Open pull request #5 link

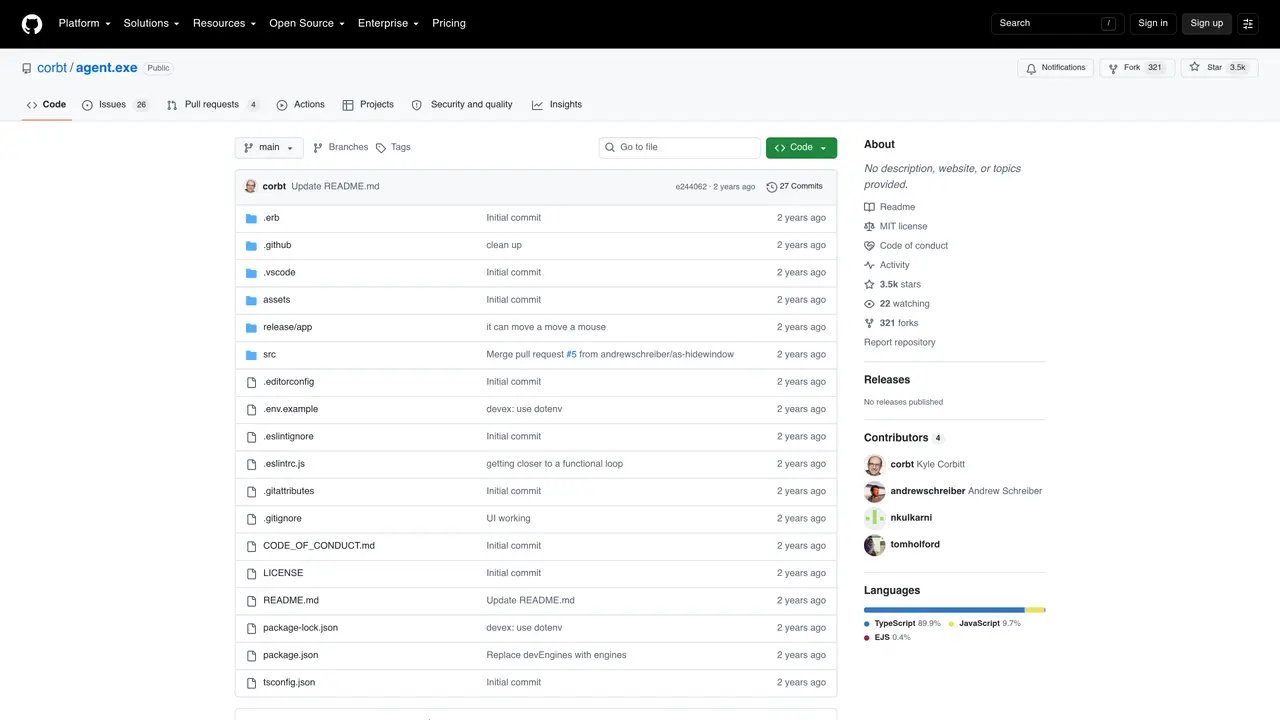[x=572, y=355]
